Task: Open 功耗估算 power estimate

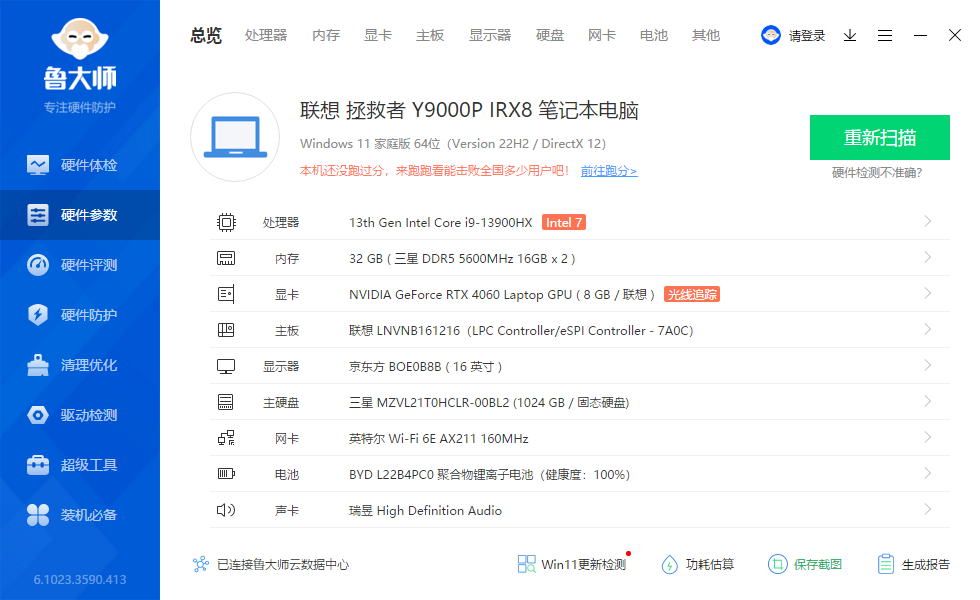Action: coord(698,564)
